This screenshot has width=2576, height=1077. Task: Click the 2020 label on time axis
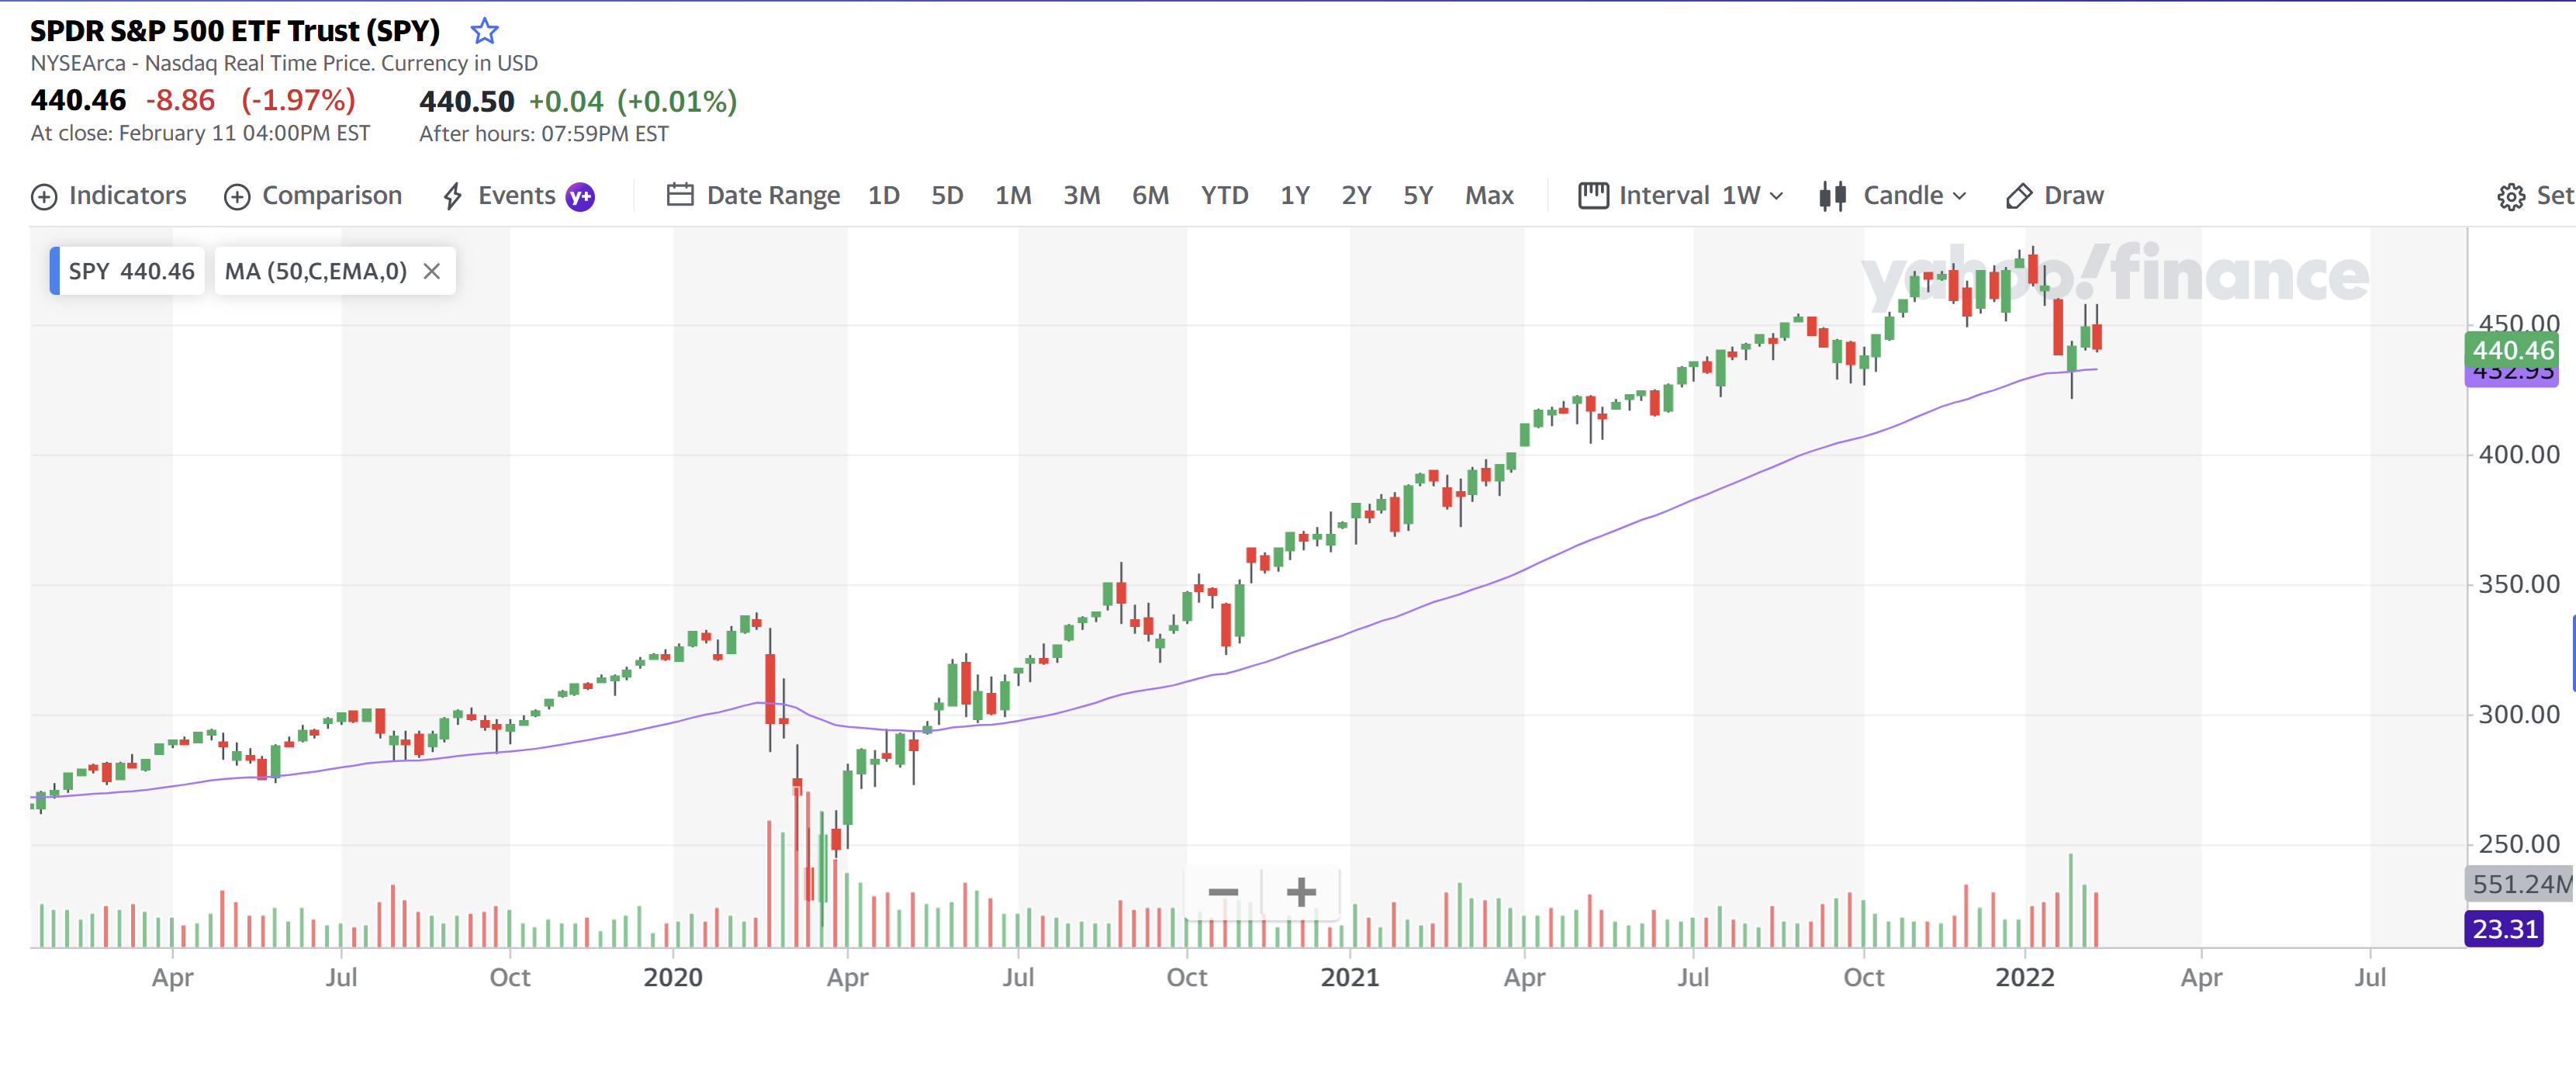[673, 977]
